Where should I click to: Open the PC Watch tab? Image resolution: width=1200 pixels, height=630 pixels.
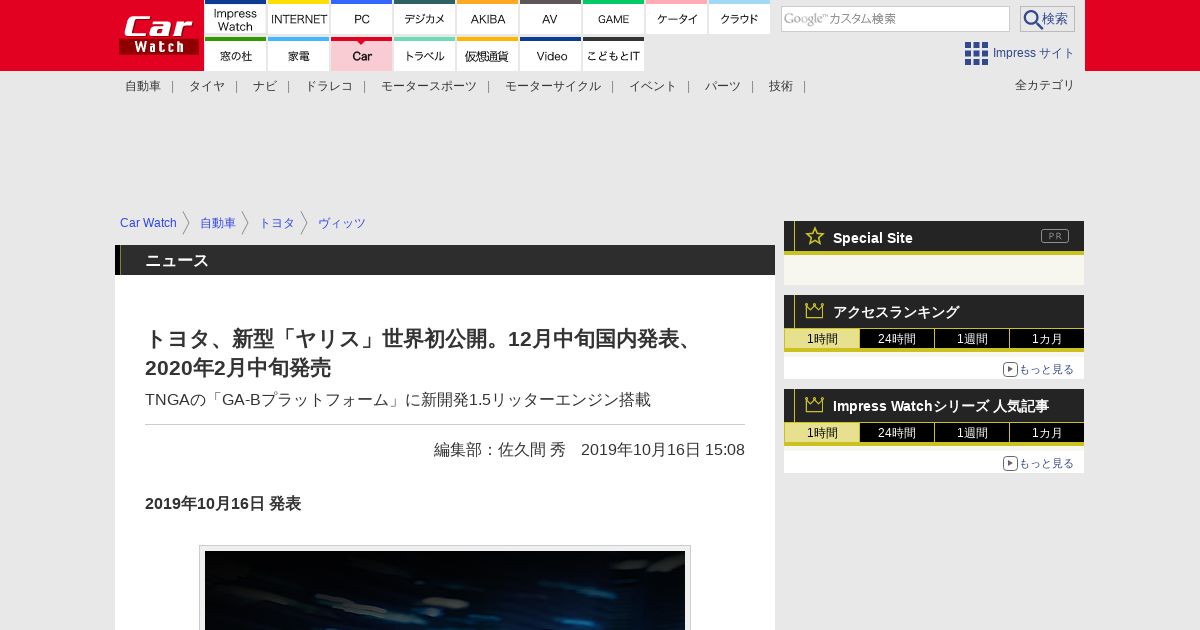[x=361, y=18]
